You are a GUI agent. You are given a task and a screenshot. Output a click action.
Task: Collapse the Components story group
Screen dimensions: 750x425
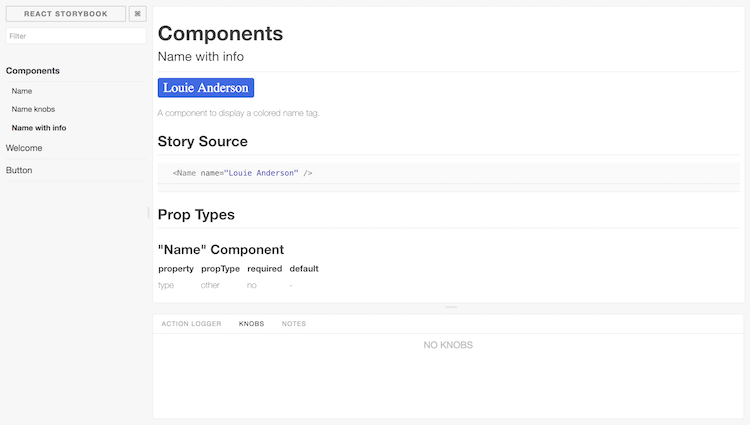coord(33,71)
